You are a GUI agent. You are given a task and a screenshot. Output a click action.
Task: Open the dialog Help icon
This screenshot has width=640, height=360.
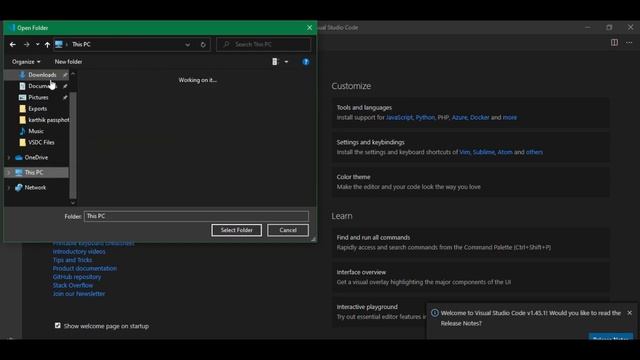click(x=306, y=62)
